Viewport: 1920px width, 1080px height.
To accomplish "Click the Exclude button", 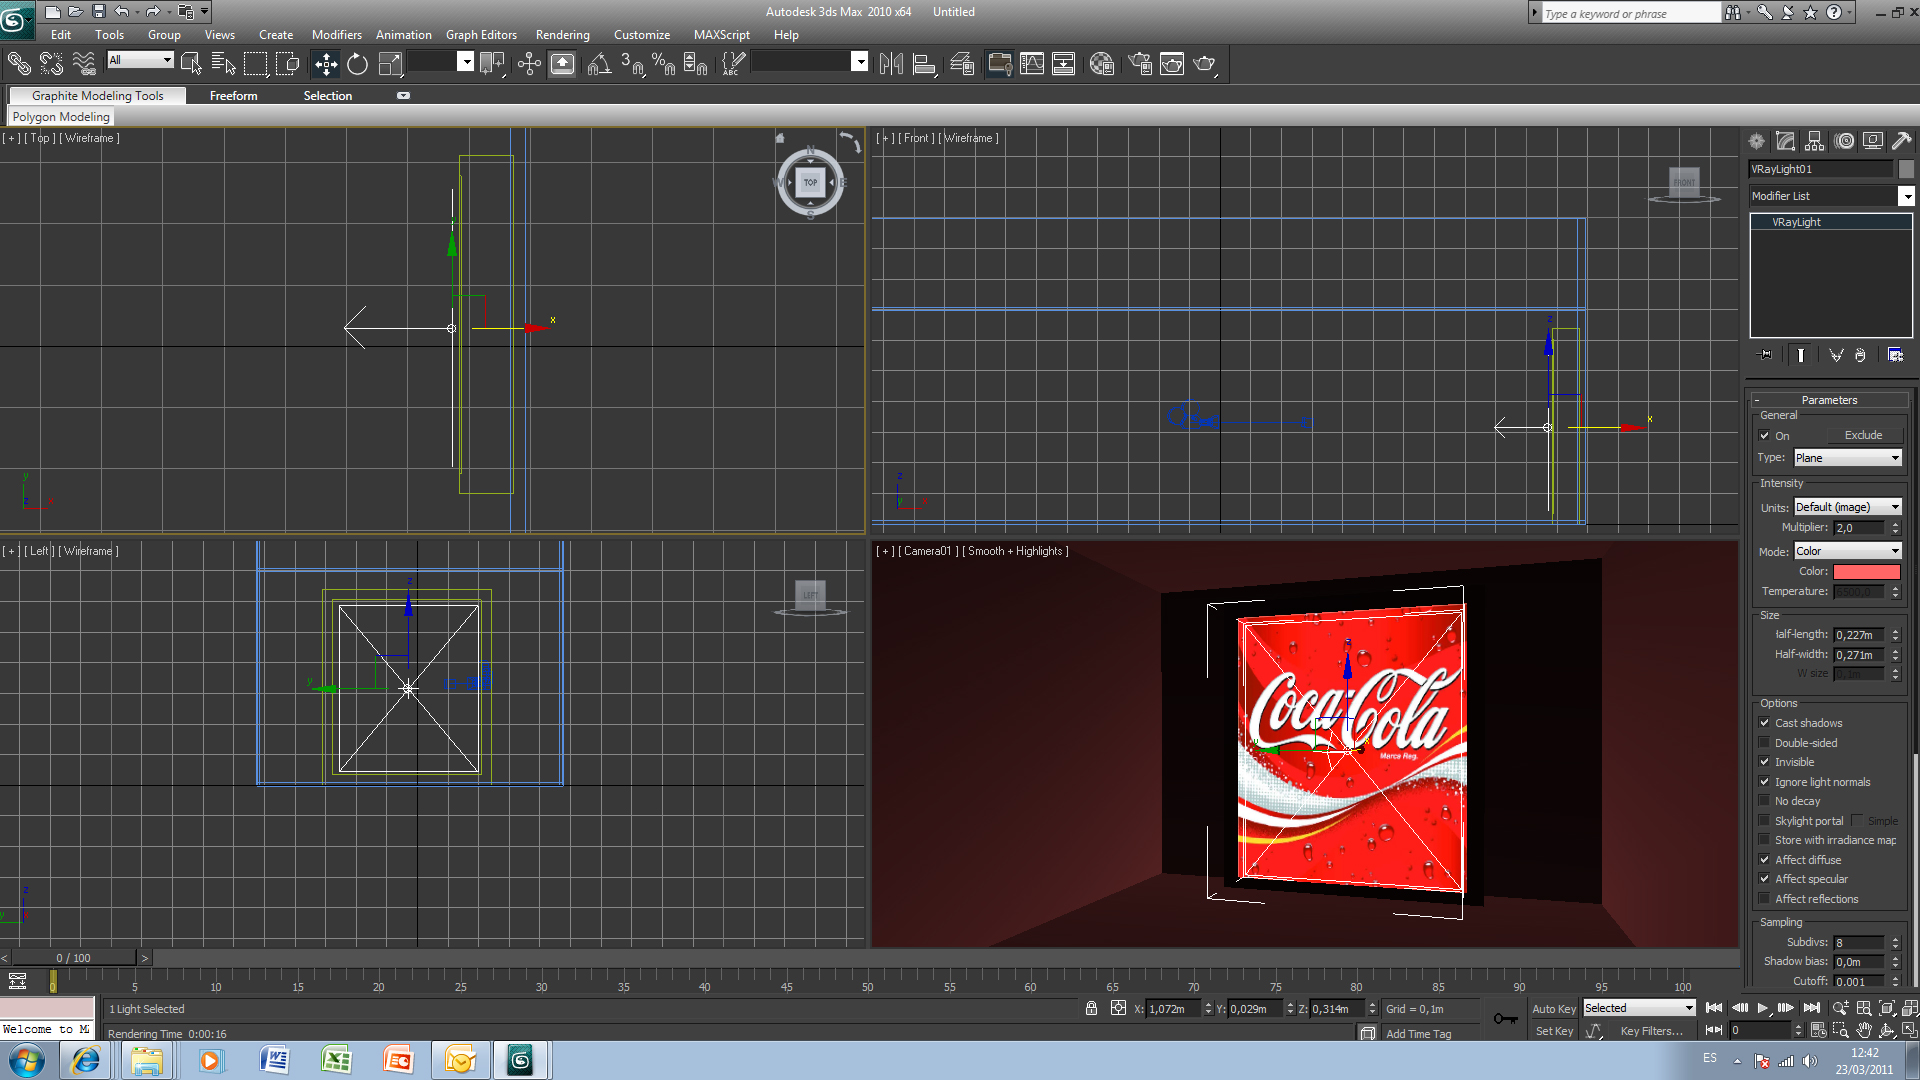I will coord(1863,436).
